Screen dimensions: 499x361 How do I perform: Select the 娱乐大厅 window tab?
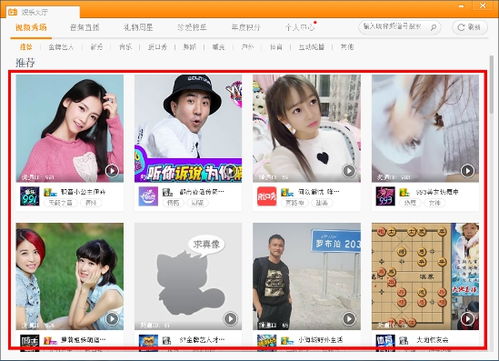(43, 12)
